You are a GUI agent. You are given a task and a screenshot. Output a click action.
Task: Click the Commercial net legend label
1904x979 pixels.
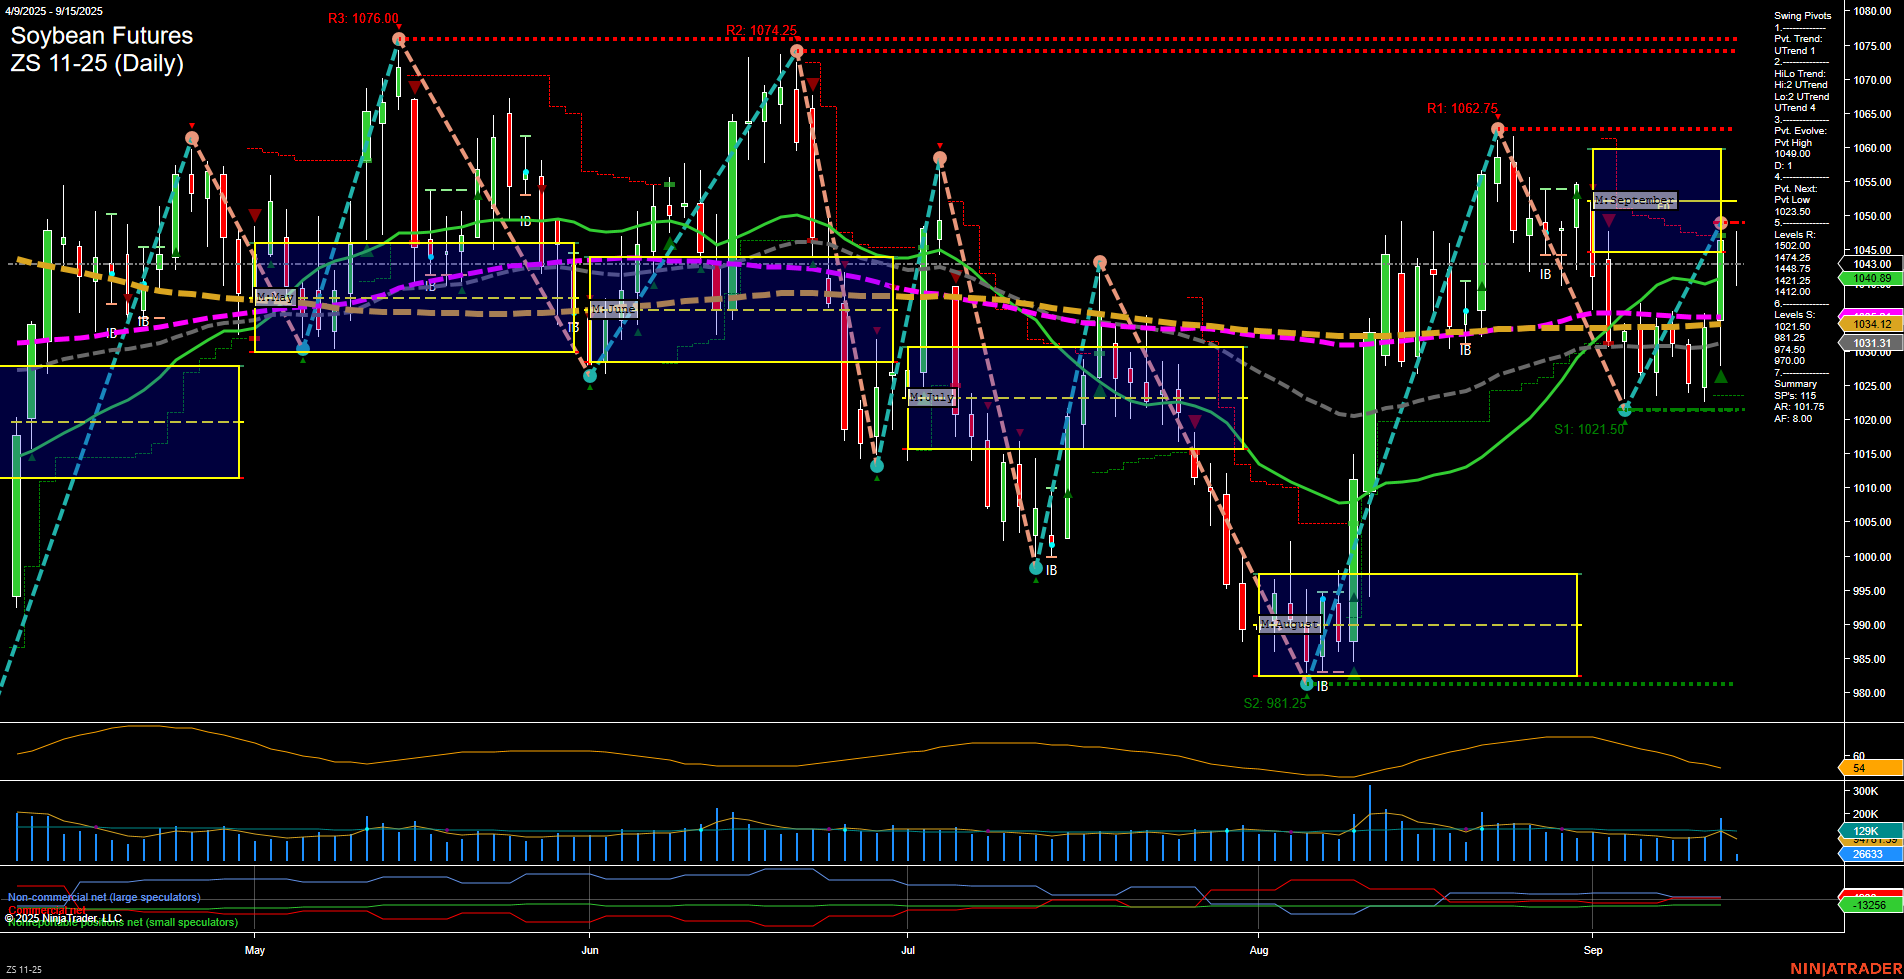pos(48,911)
